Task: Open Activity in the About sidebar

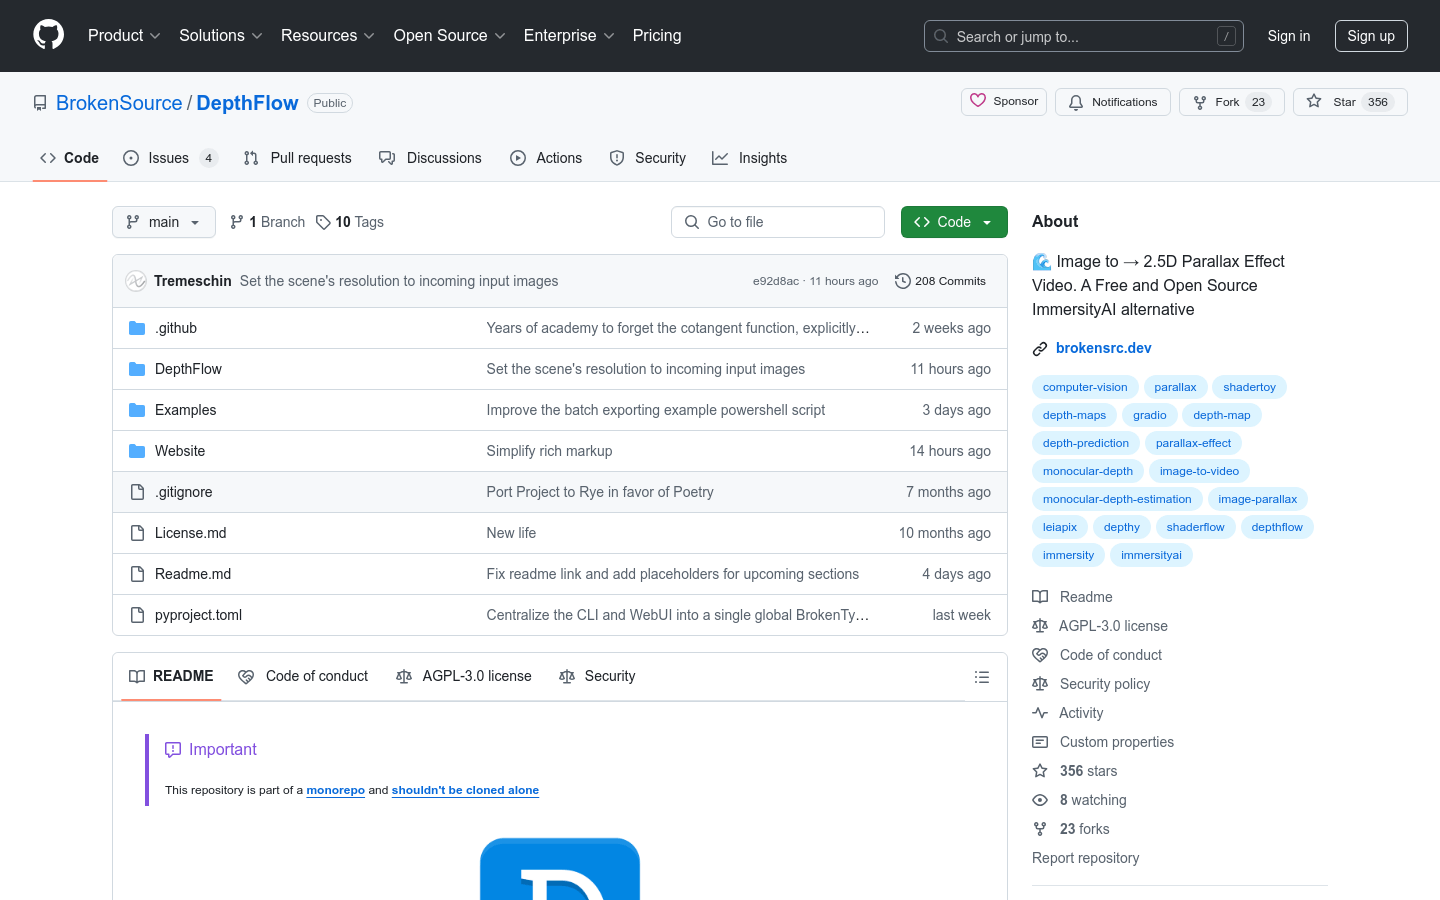Action: point(1068,713)
